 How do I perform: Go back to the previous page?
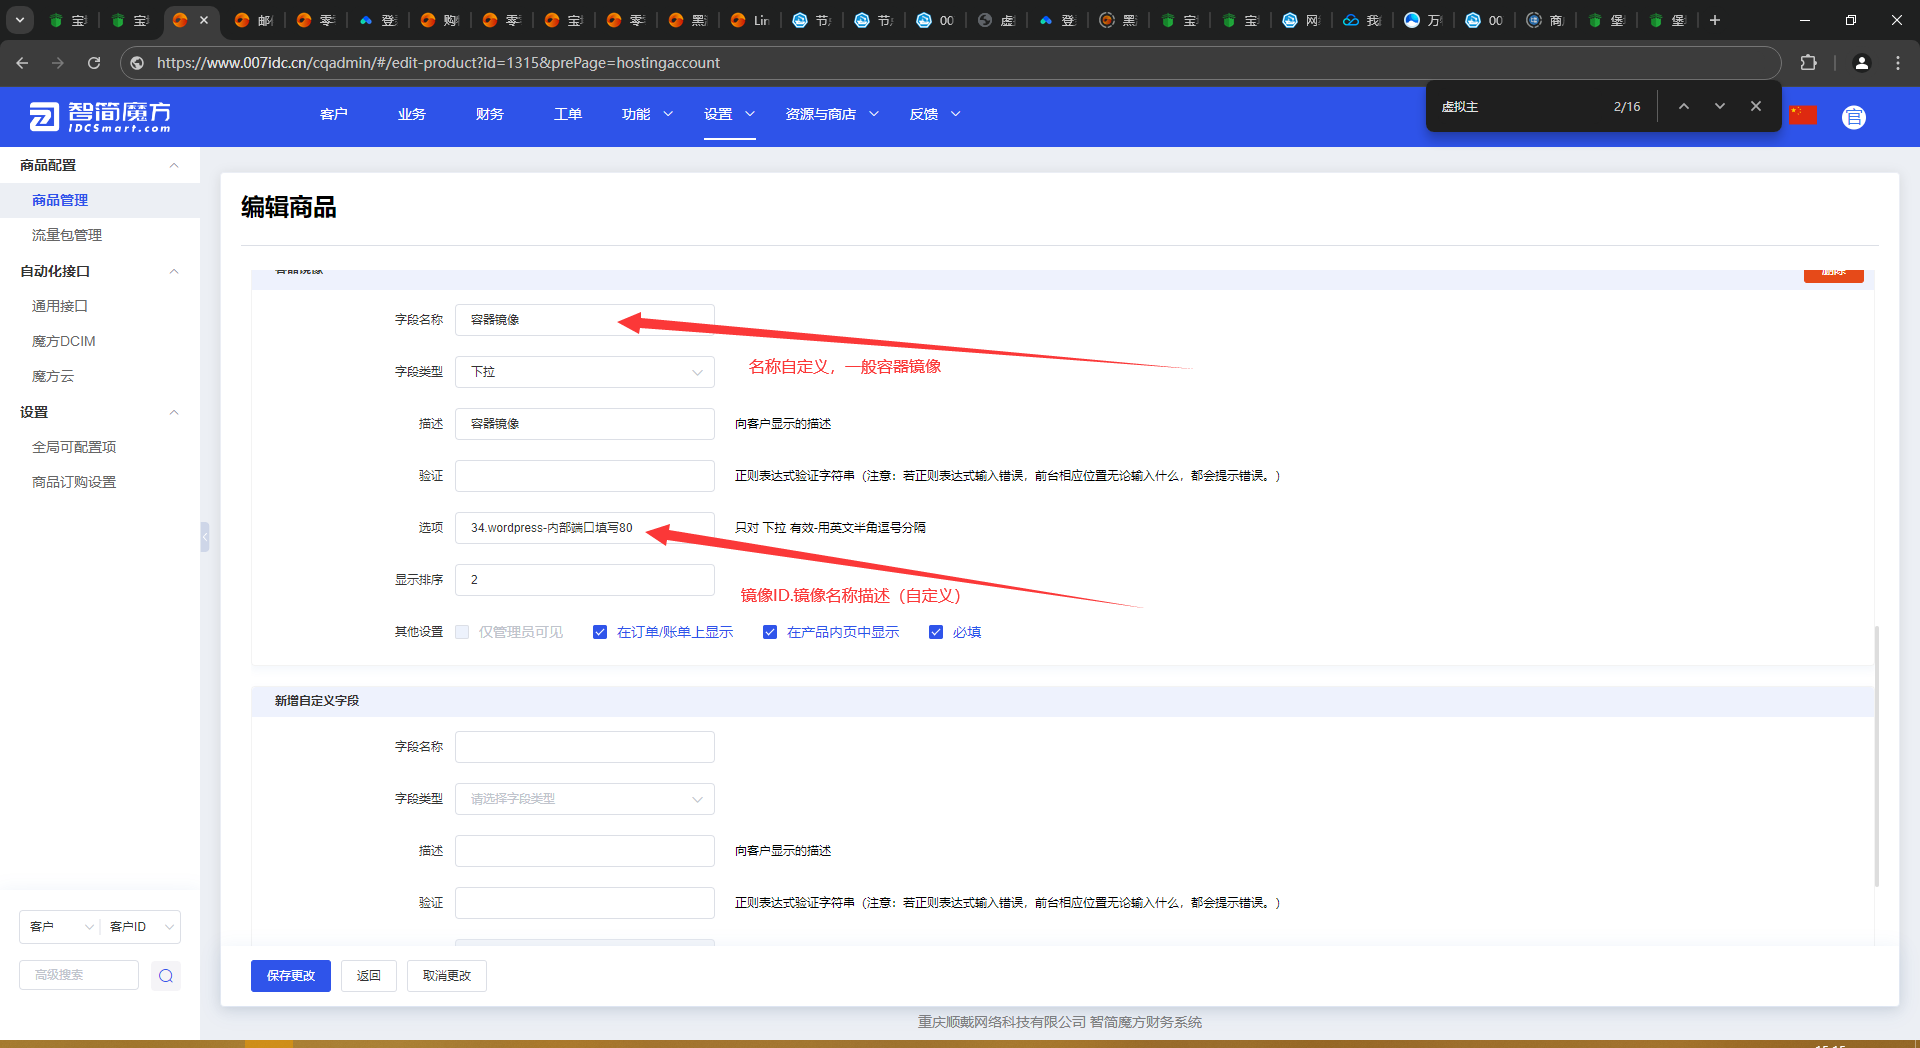pos(22,62)
